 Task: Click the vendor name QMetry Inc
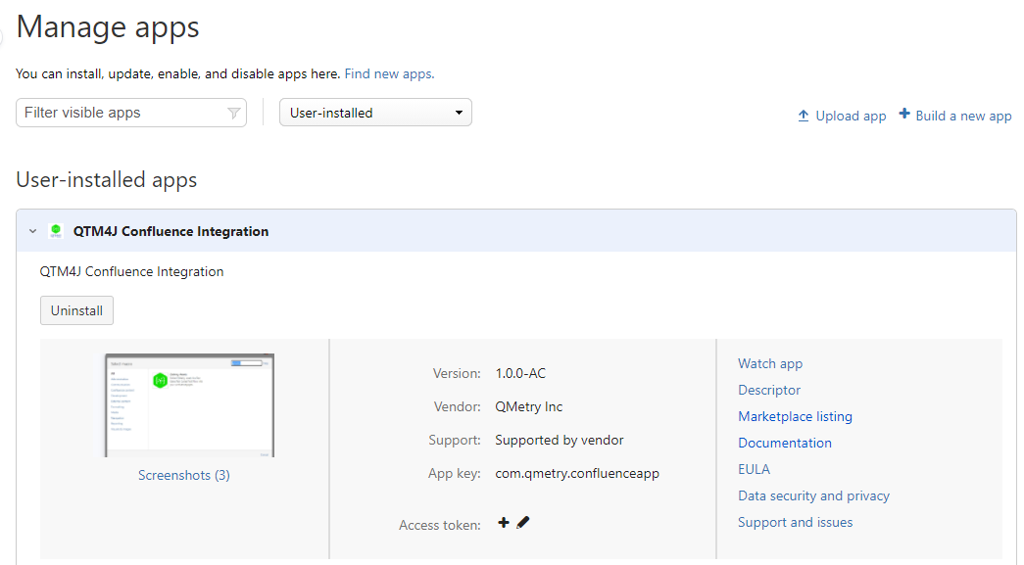(528, 406)
